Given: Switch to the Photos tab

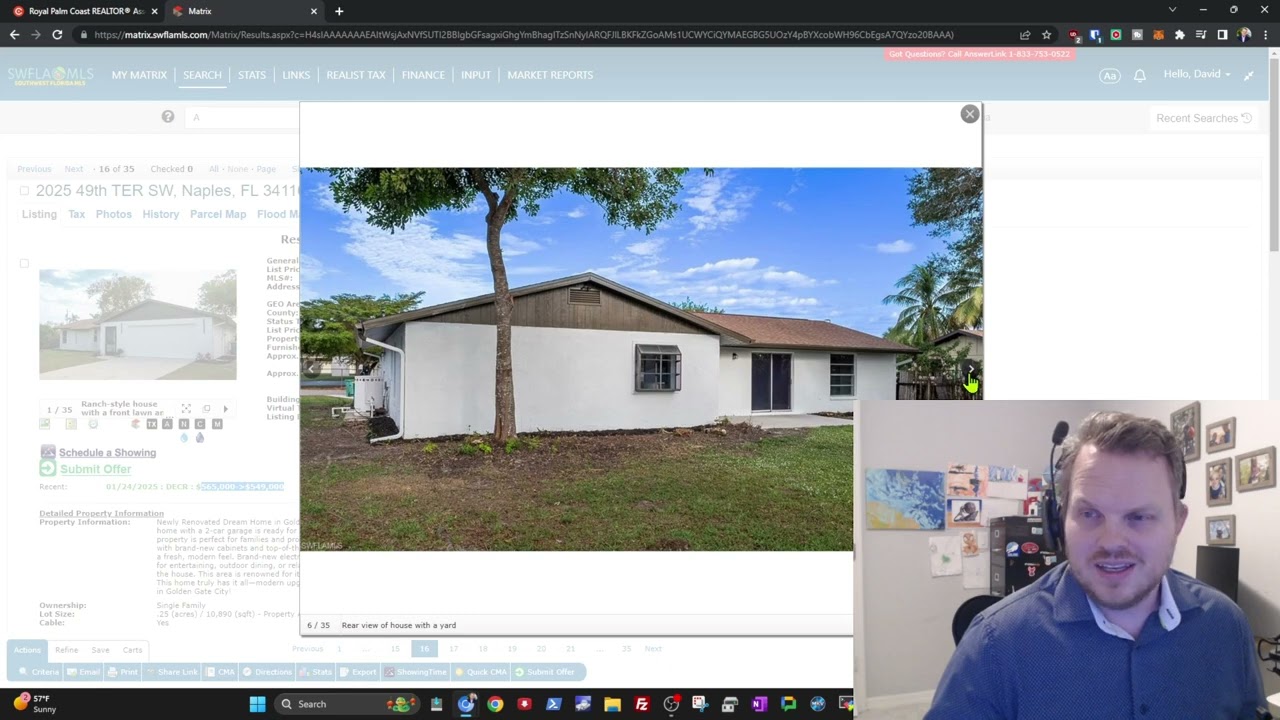Looking at the screenshot, I should (114, 214).
